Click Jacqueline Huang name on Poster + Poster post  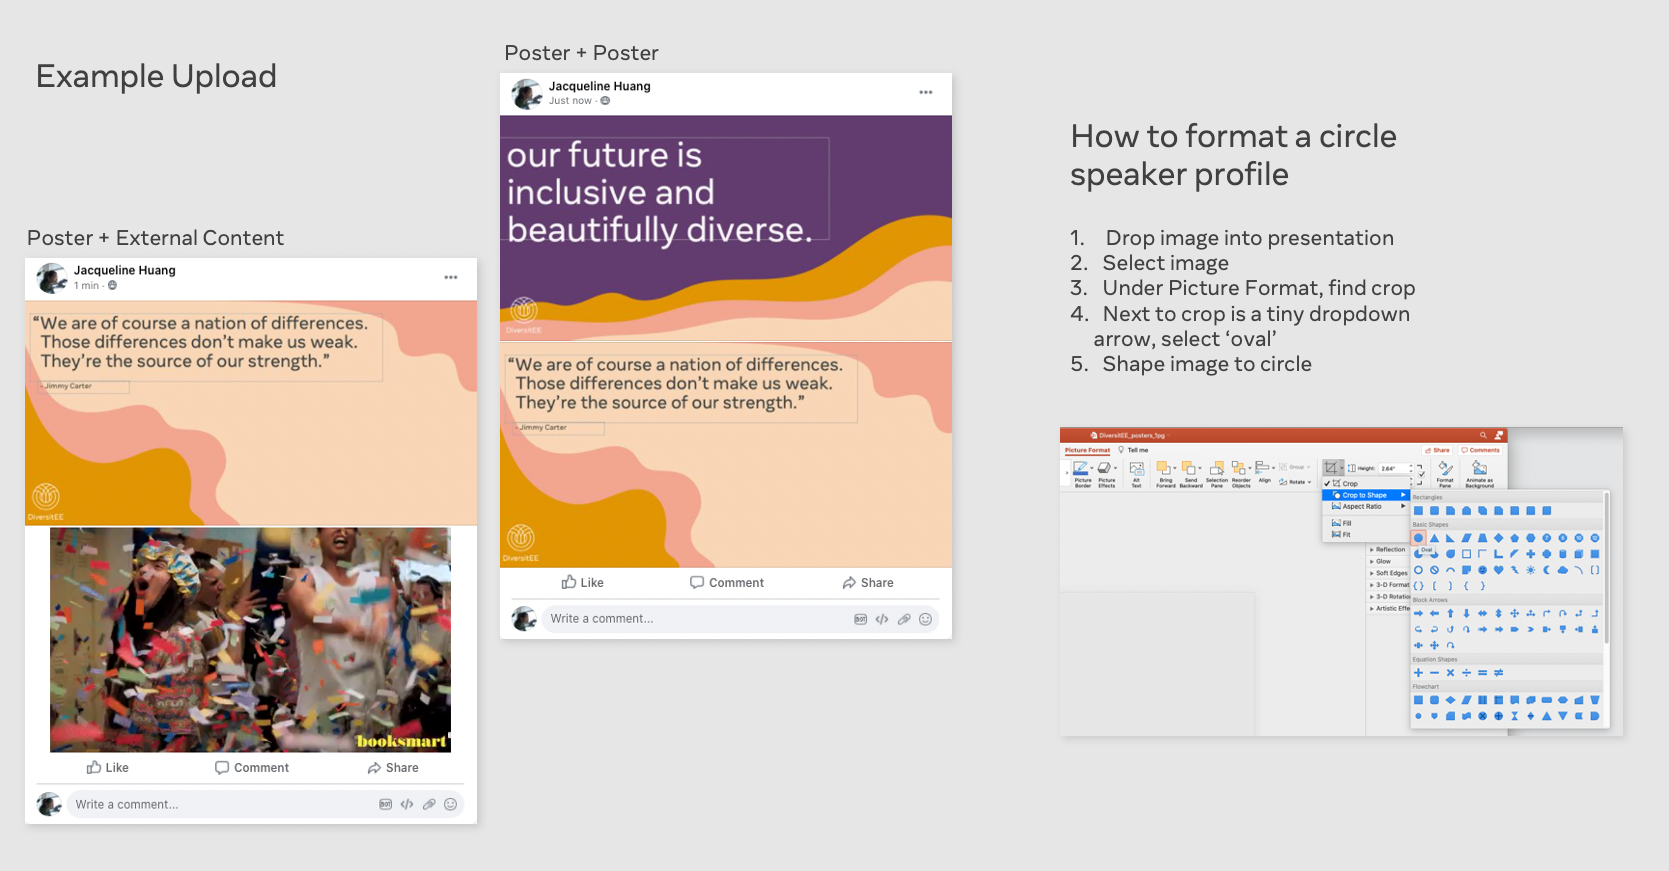click(599, 86)
